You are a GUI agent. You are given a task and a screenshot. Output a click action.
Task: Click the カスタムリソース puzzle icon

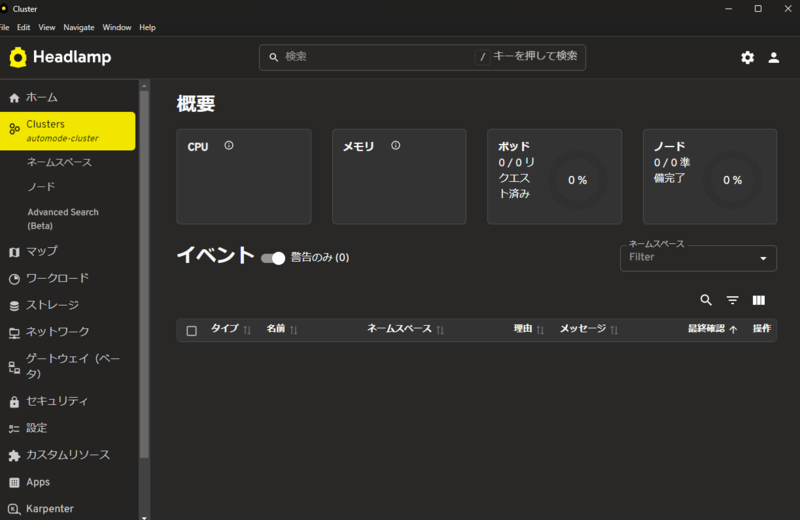click(x=14, y=456)
